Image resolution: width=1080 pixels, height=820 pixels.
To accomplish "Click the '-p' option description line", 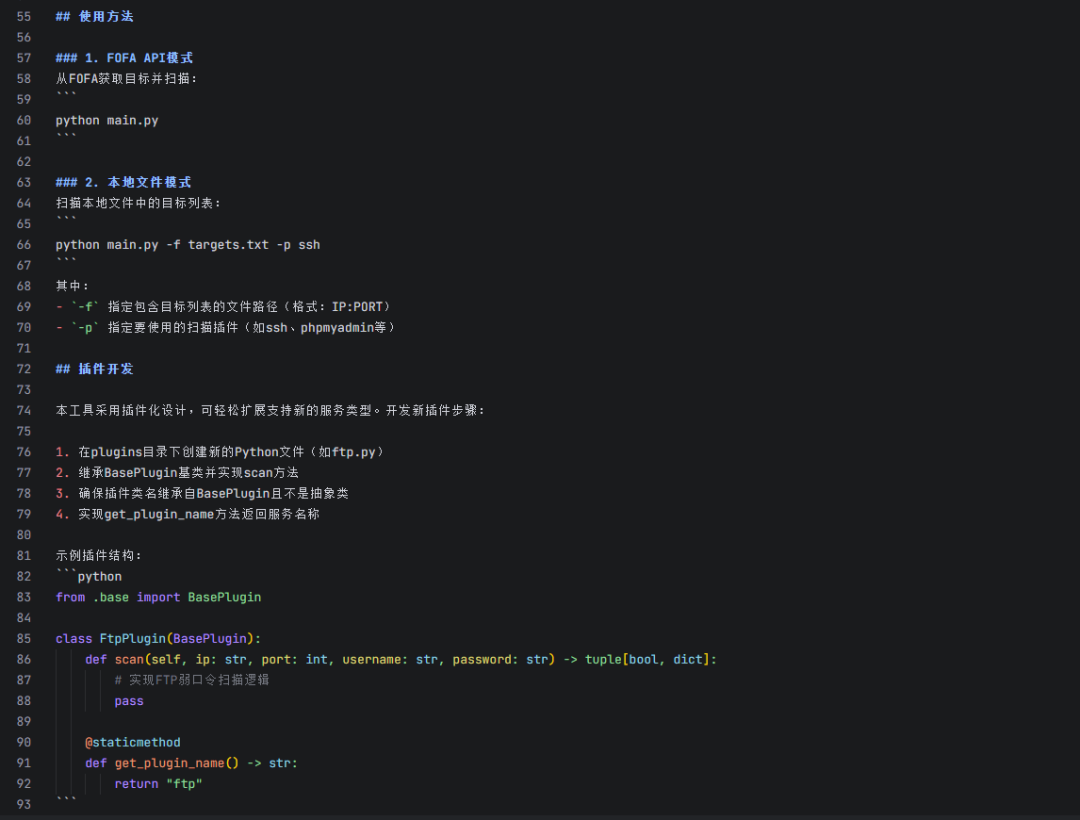I will (225, 328).
